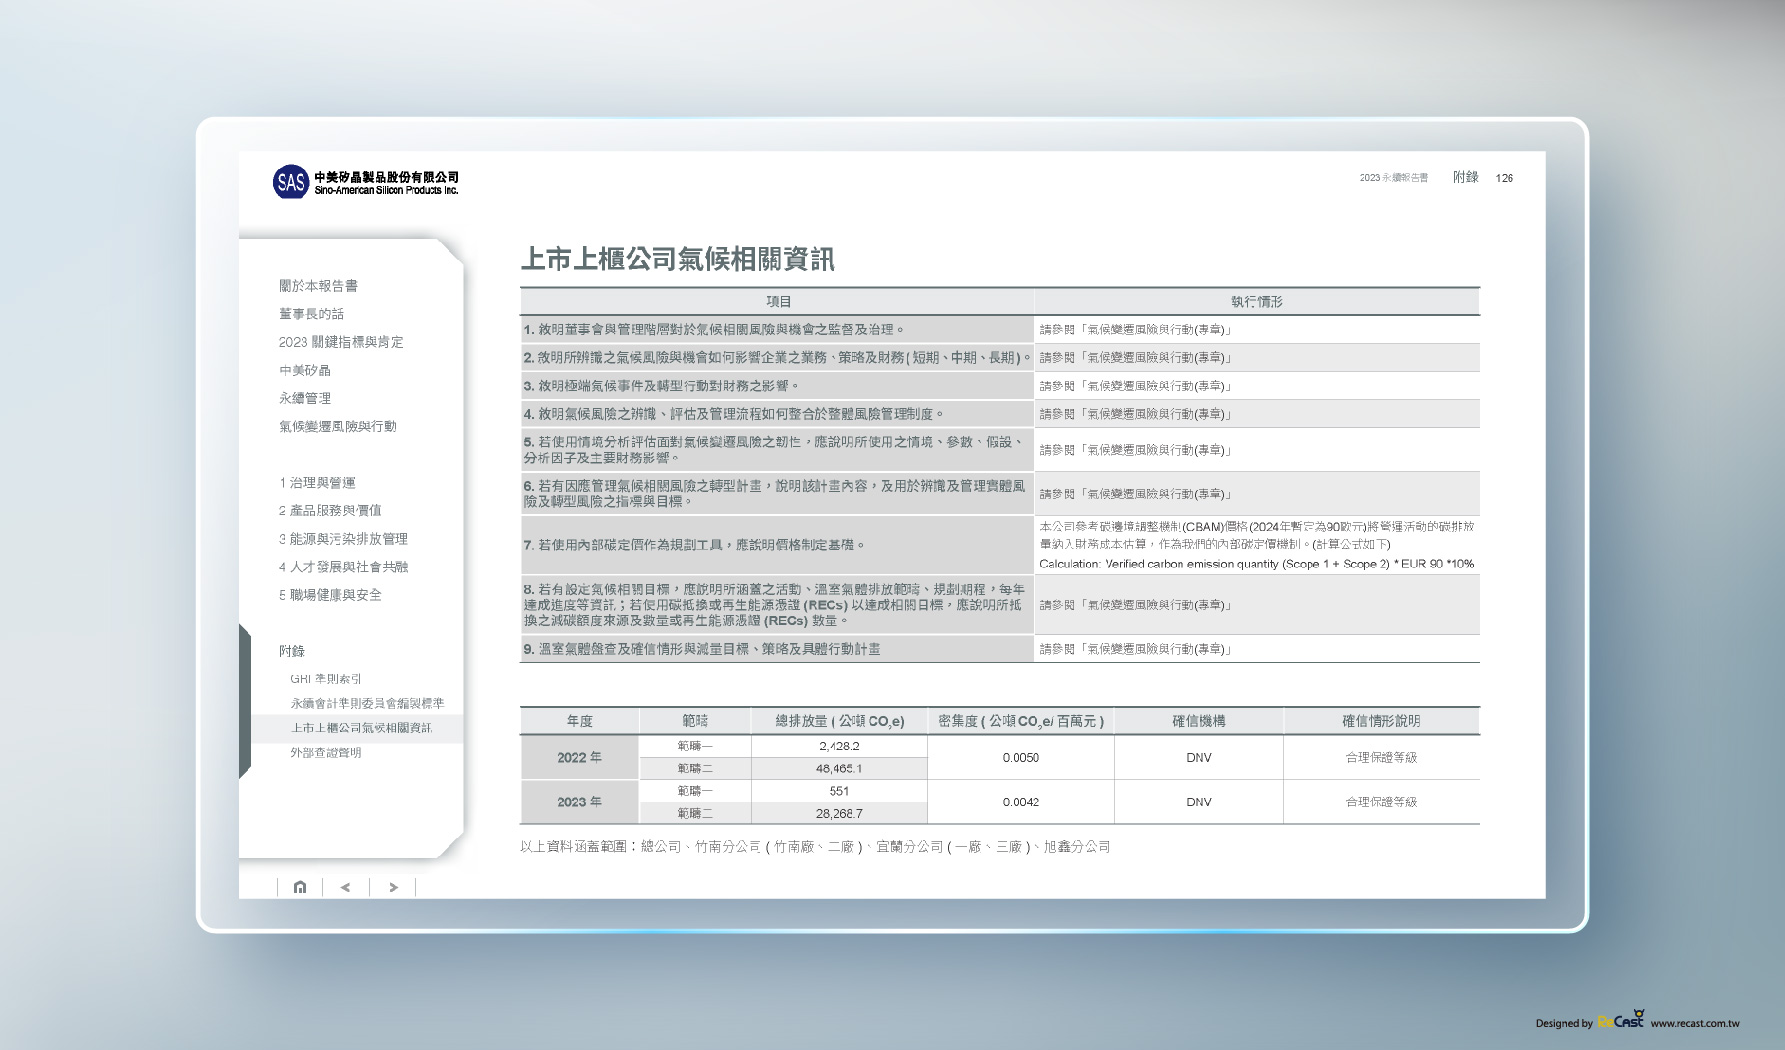Open 中美矽晶 section

pos(305,370)
